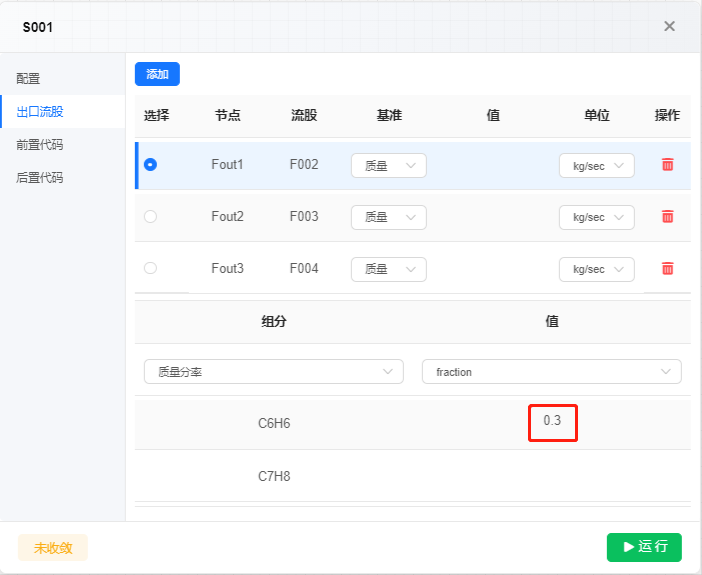
Task: Click the F004 stream cell
Action: (304, 269)
